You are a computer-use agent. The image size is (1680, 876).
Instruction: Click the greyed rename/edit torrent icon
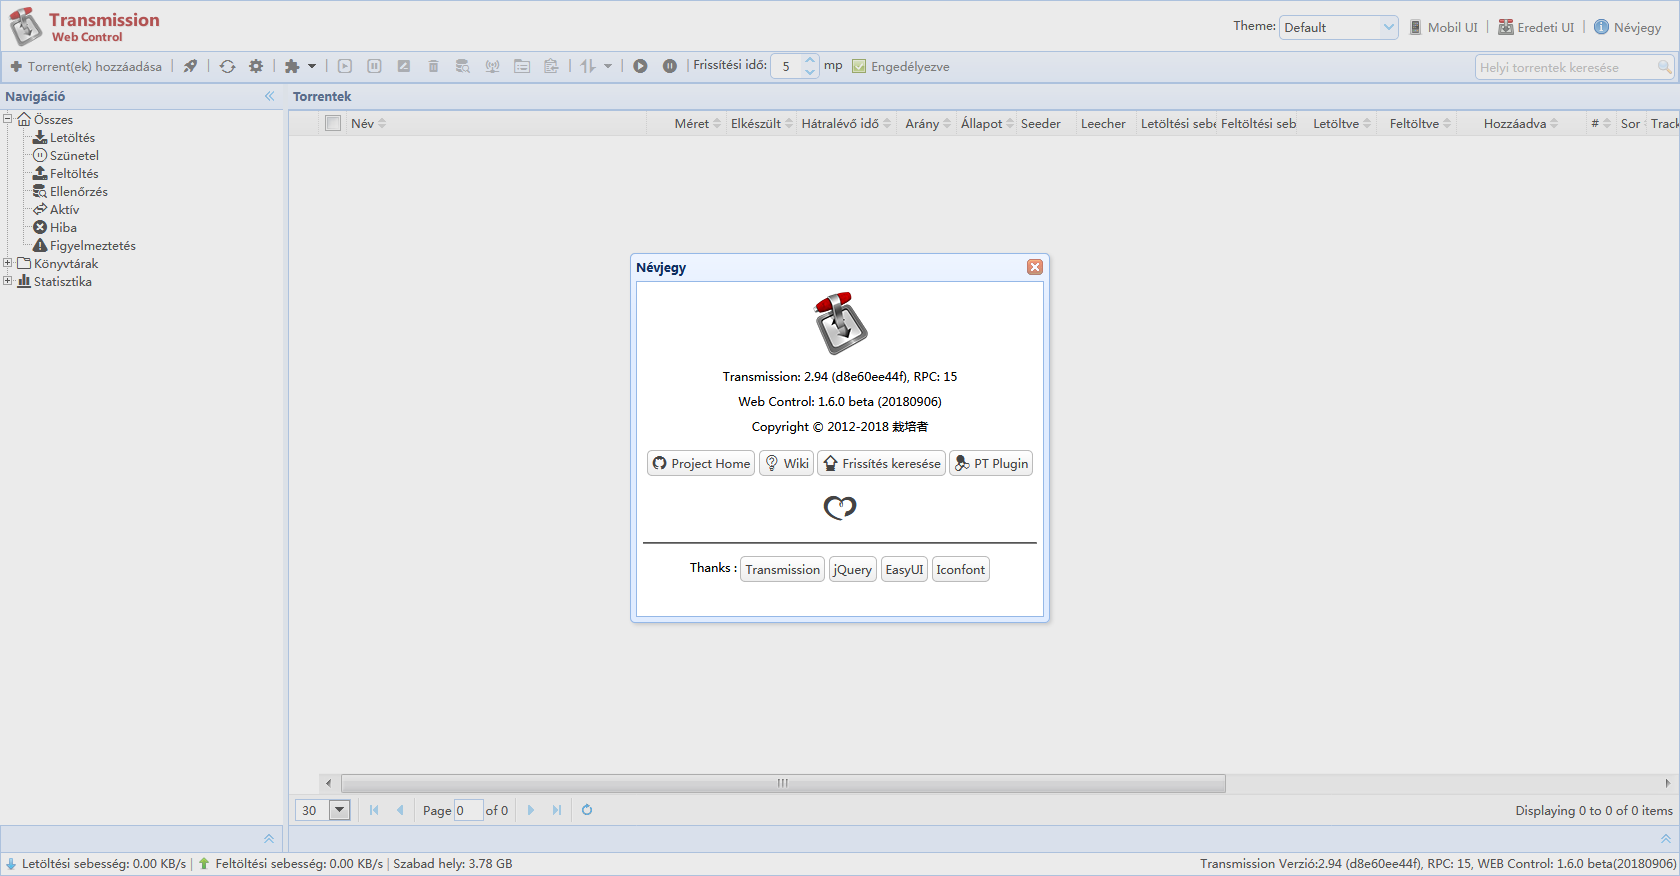pos(404,66)
